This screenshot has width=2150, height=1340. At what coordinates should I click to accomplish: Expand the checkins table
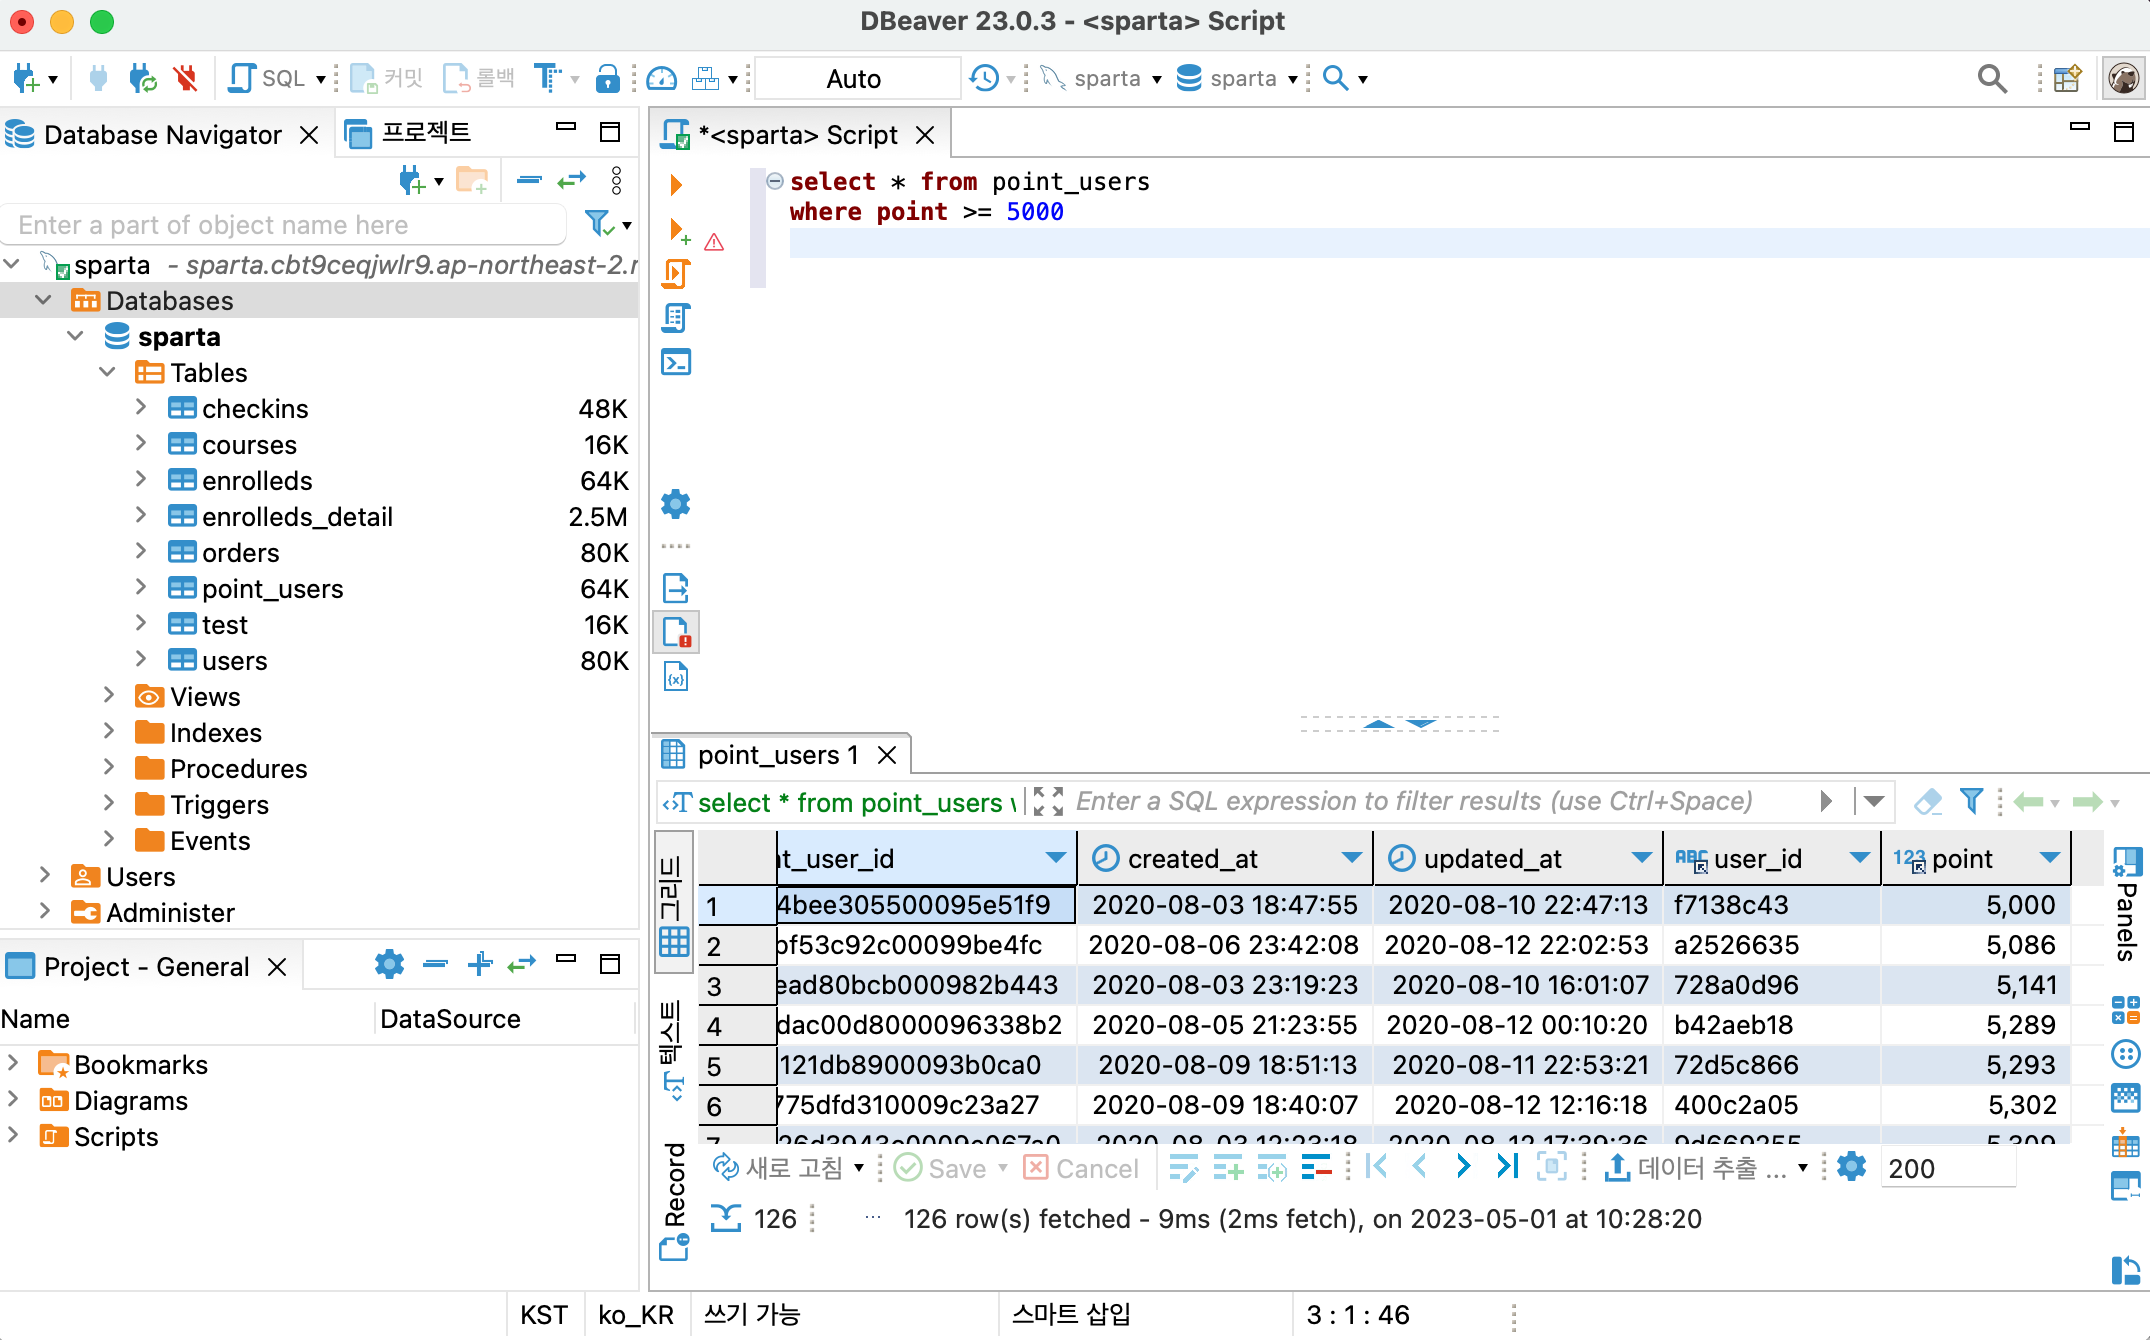click(x=141, y=408)
